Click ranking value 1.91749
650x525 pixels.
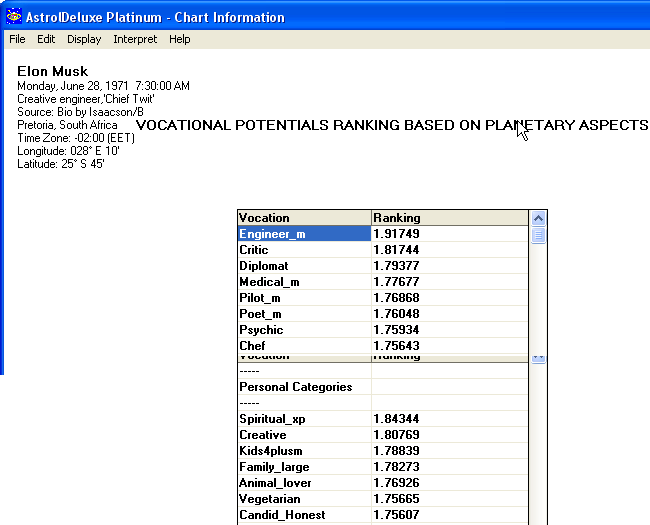click(x=396, y=234)
